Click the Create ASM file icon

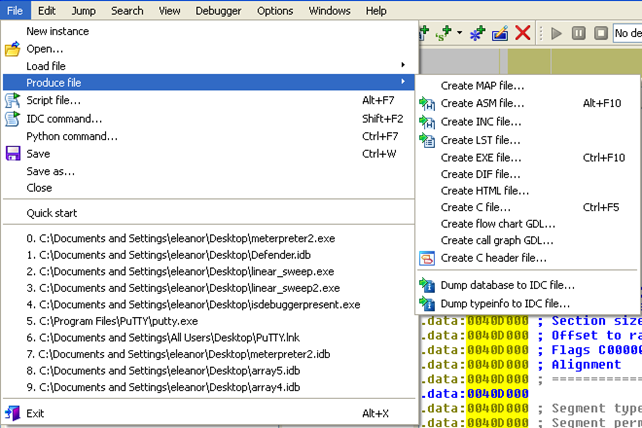coord(427,103)
